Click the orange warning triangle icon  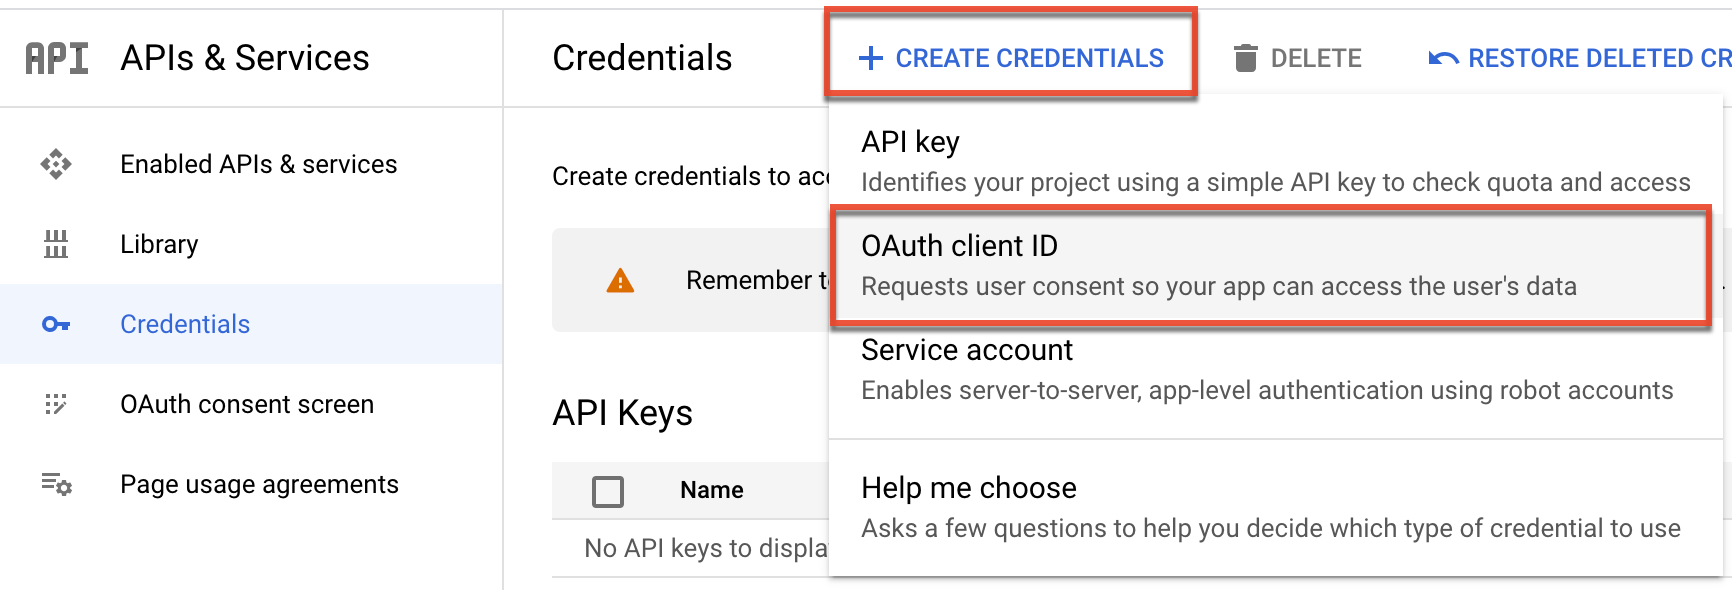[x=621, y=281]
